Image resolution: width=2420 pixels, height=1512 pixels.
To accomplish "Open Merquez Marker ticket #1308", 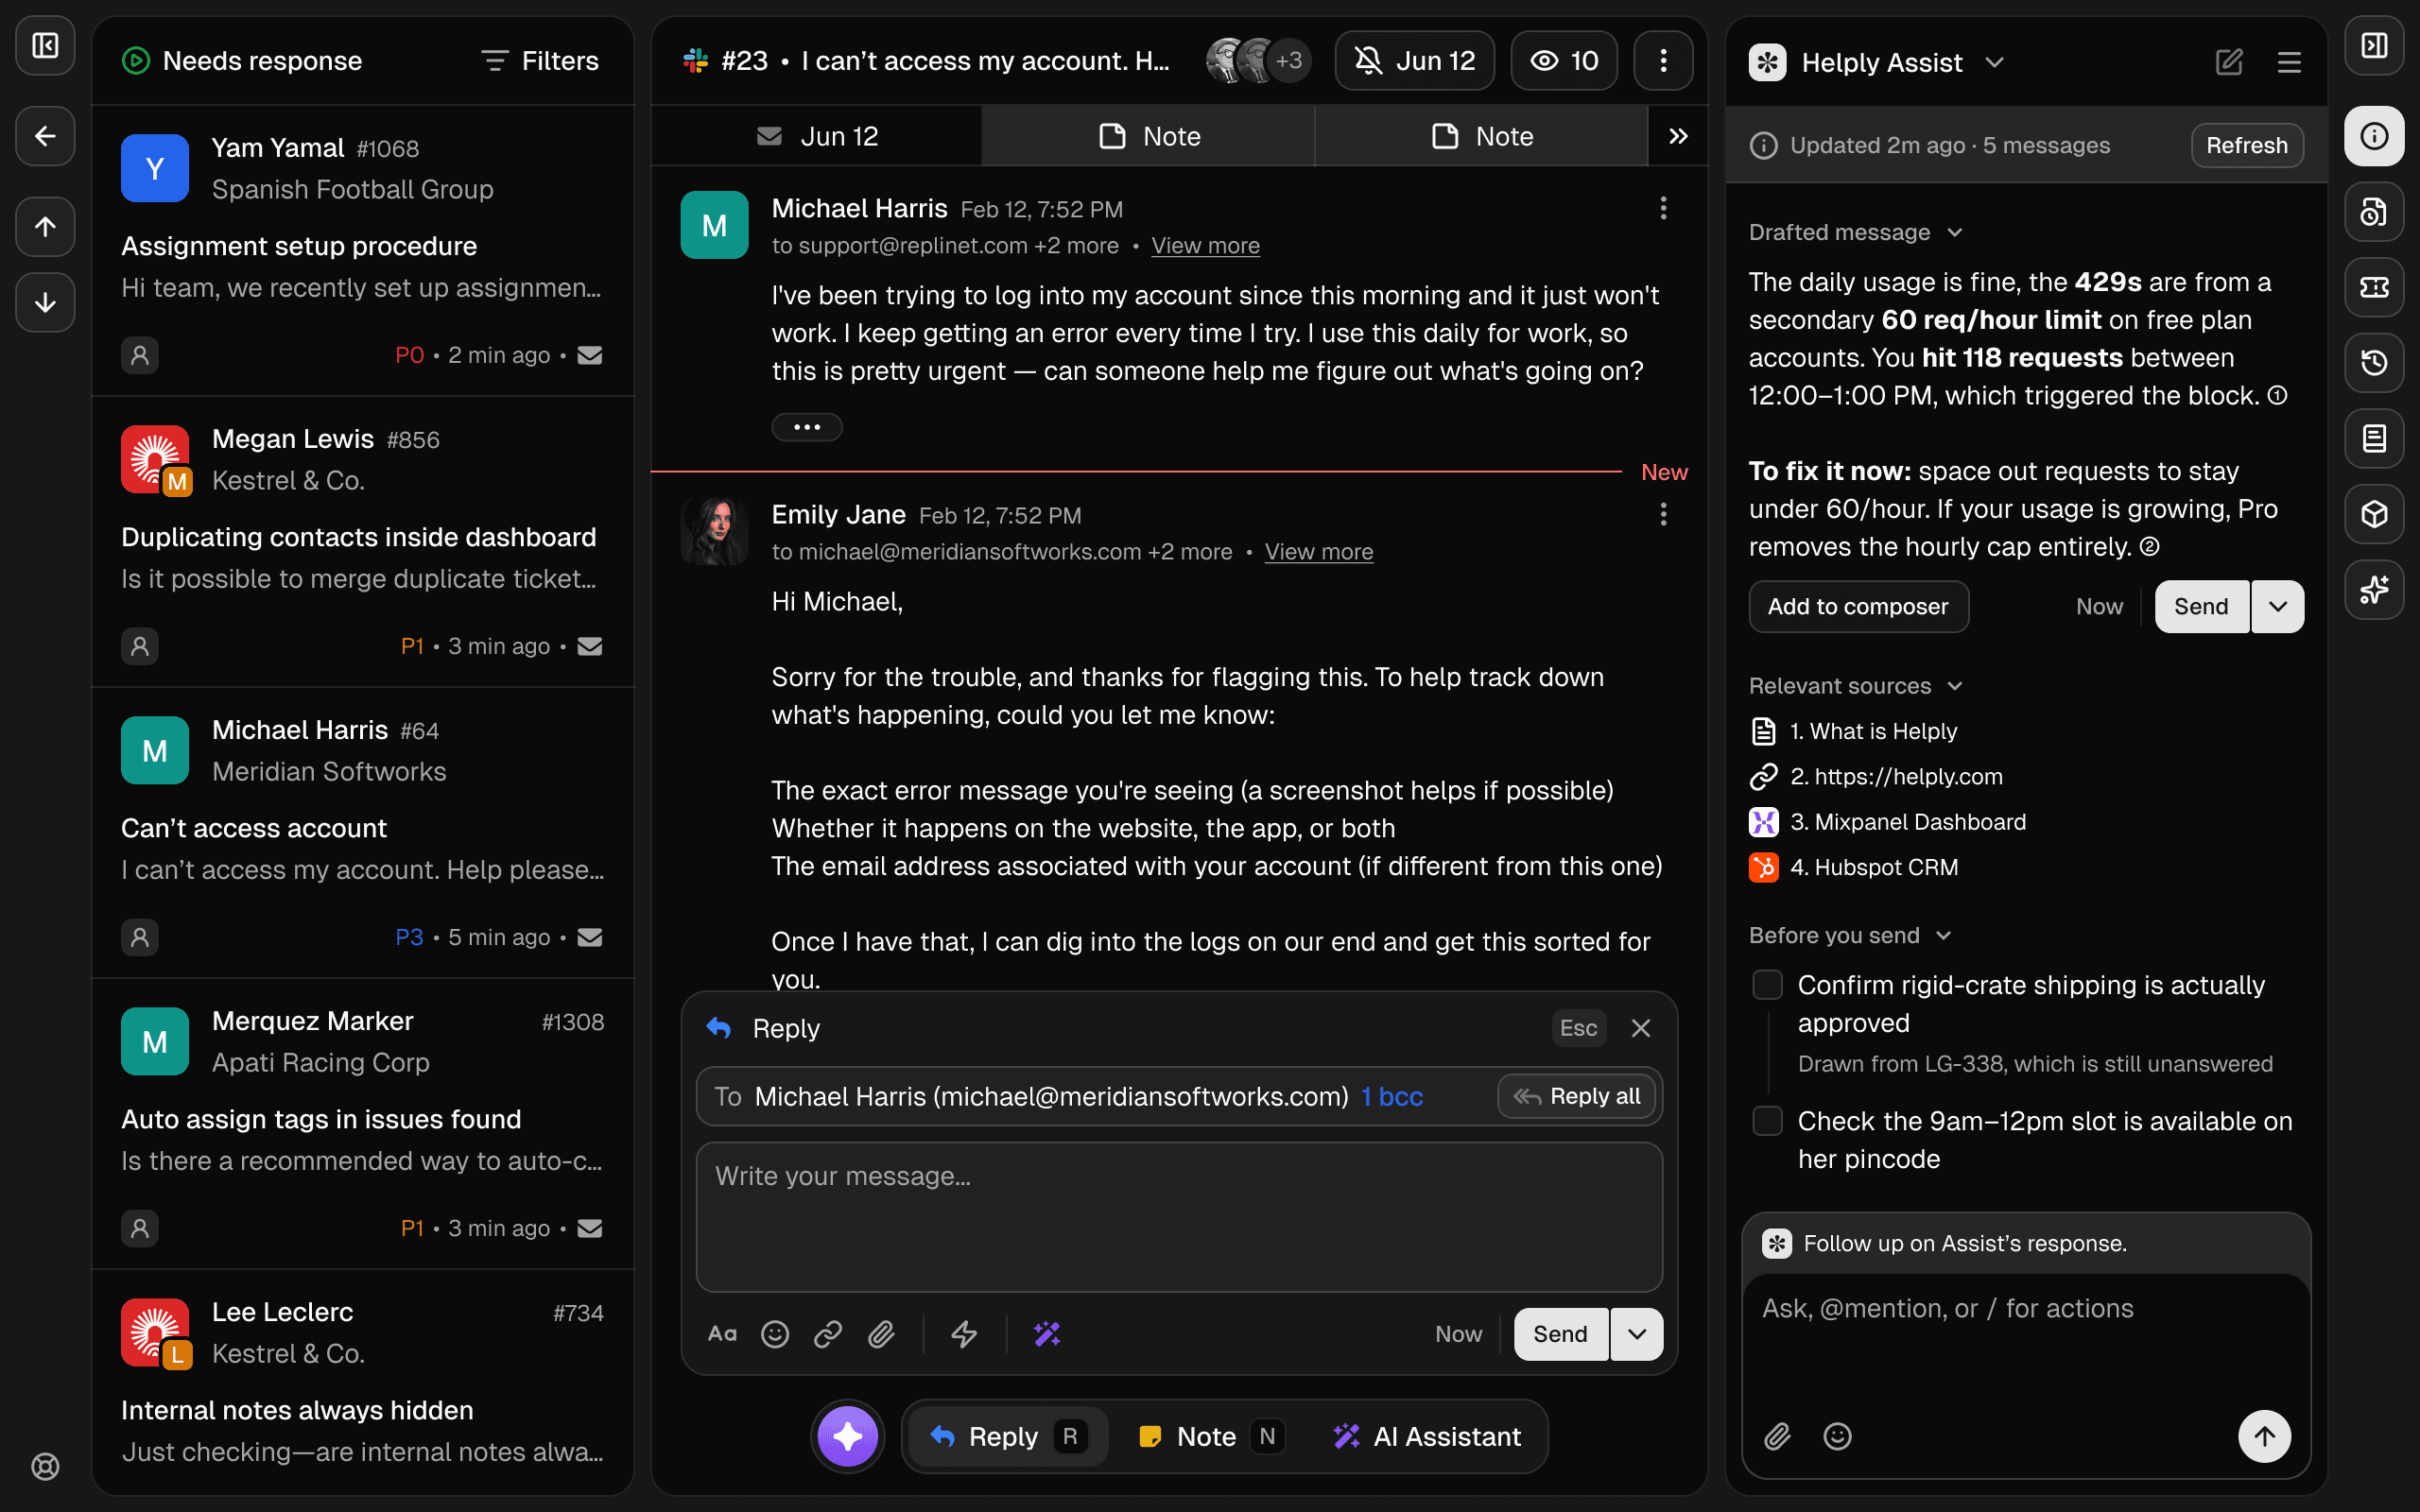I will (x=362, y=1124).
